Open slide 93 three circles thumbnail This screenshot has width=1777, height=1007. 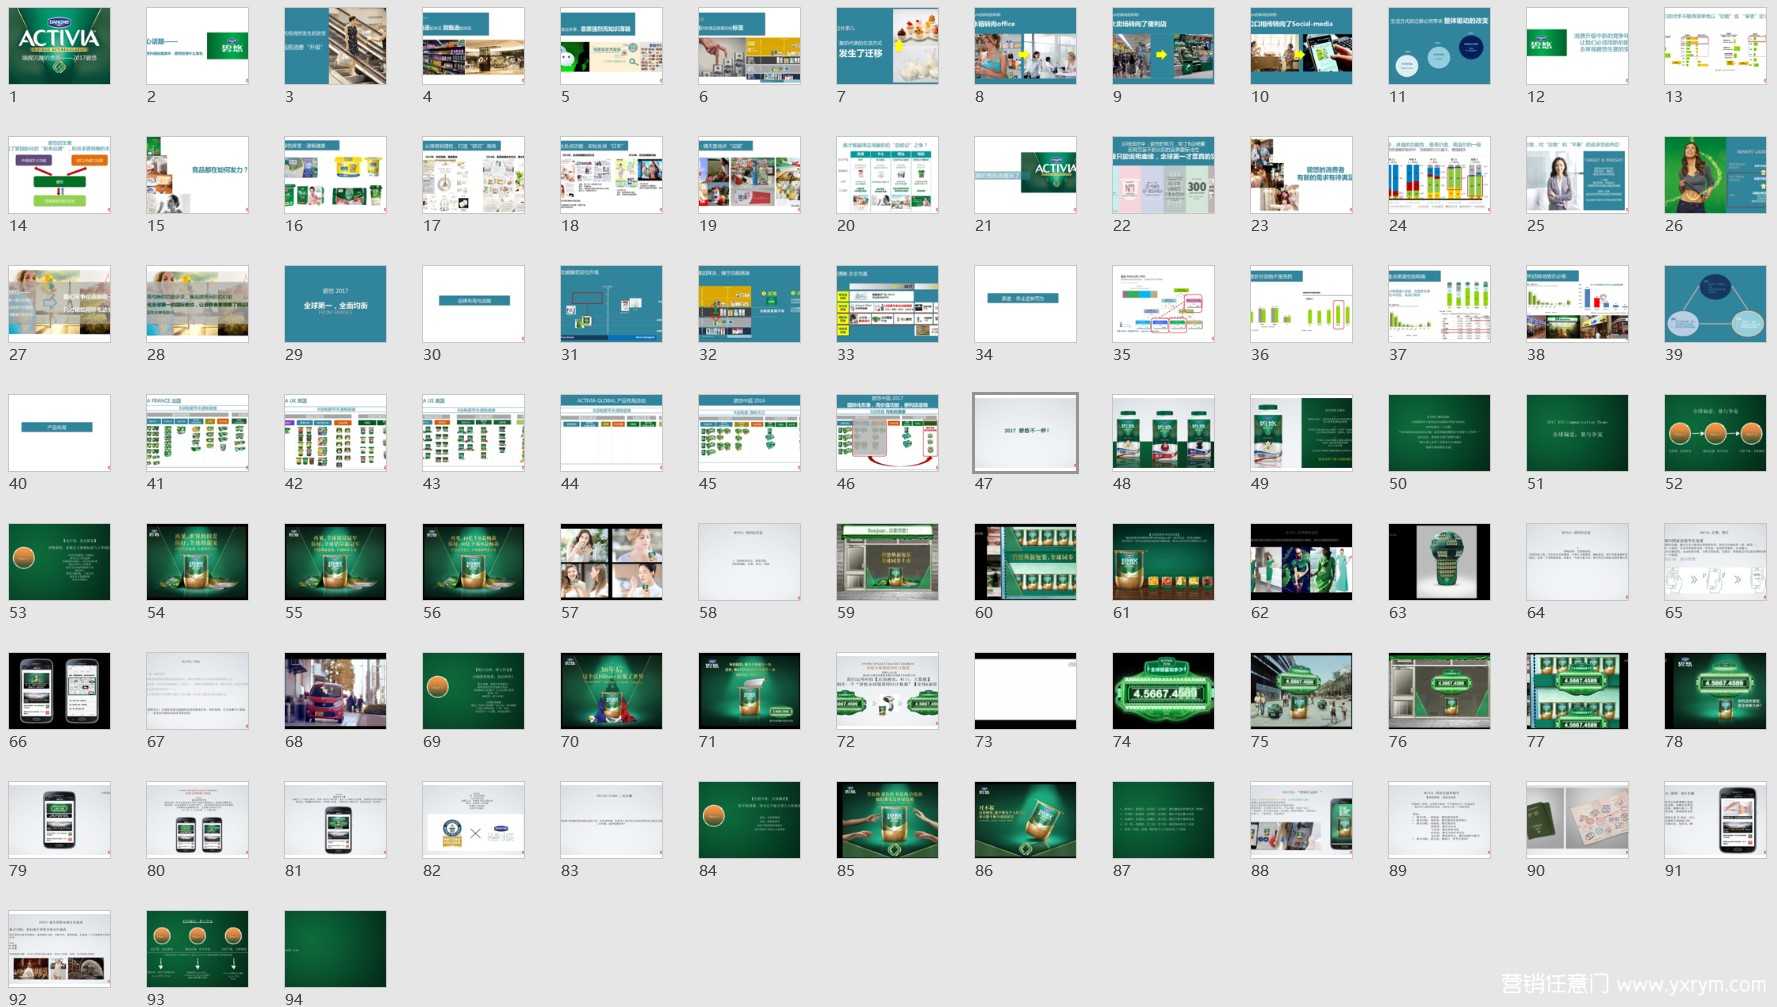198,949
